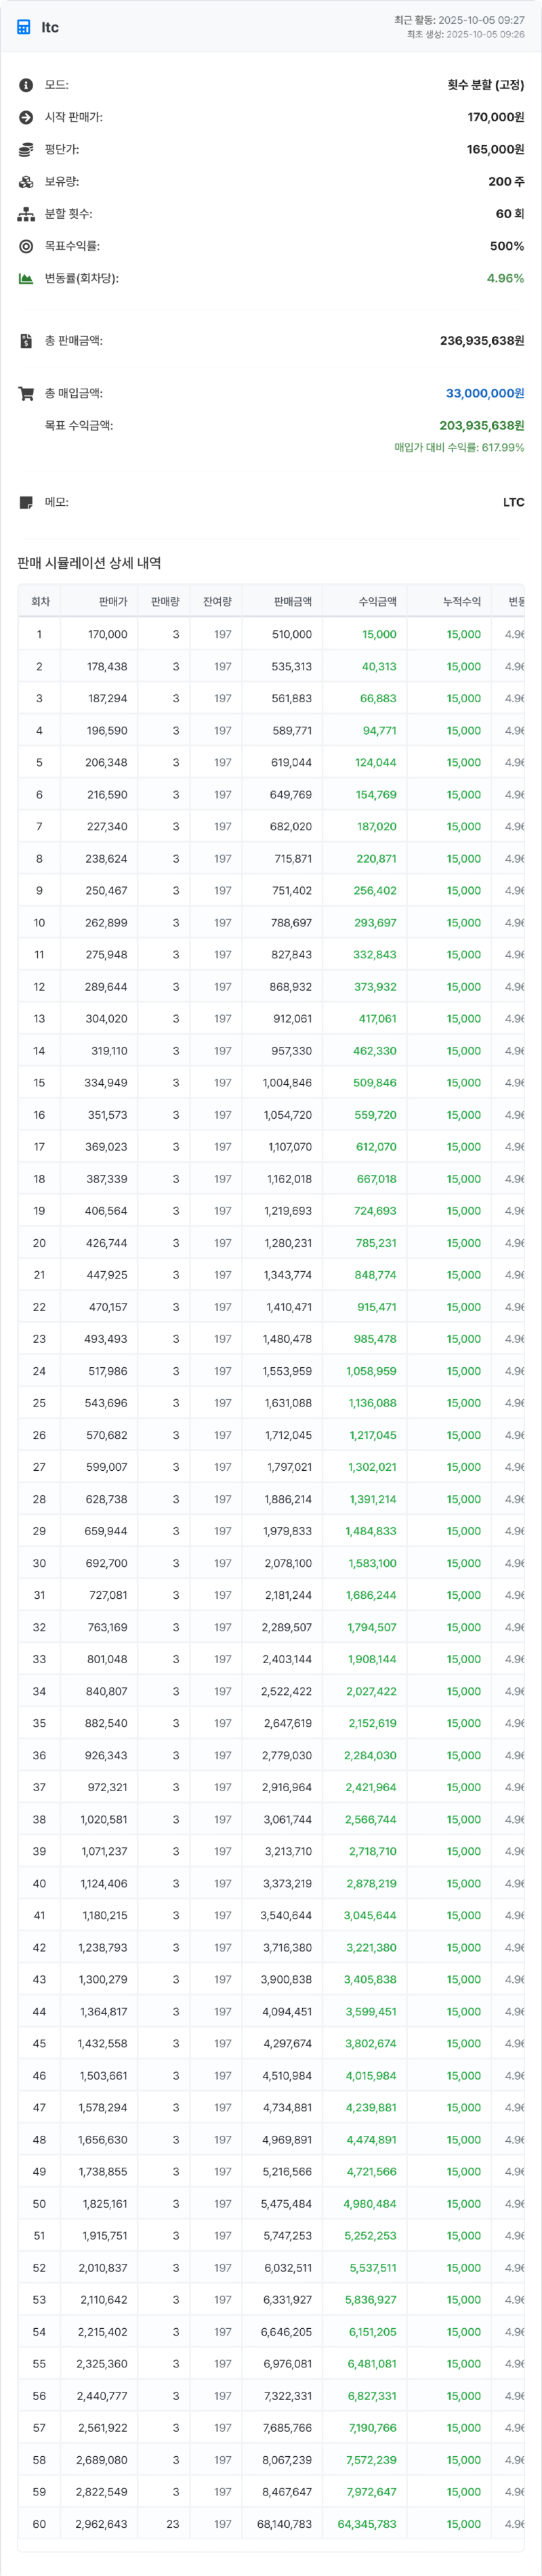Click the blue 33,000,000원 total purchase amount
Screen dimensions: 542x2576
point(485,393)
